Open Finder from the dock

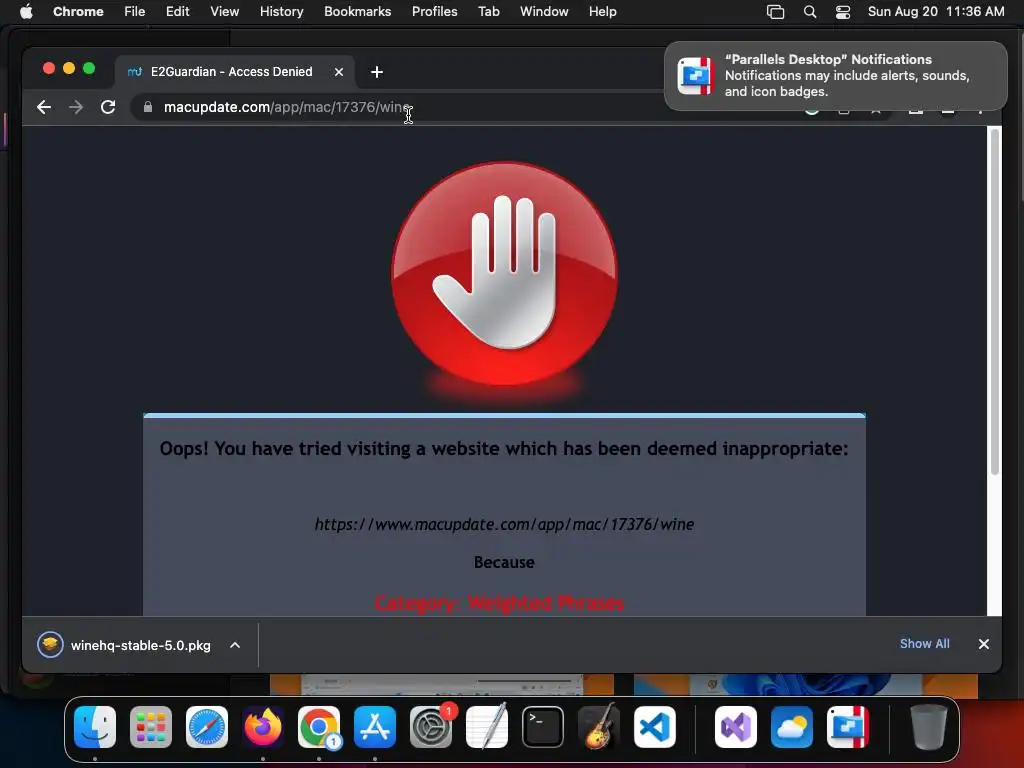pyautogui.click(x=95, y=727)
